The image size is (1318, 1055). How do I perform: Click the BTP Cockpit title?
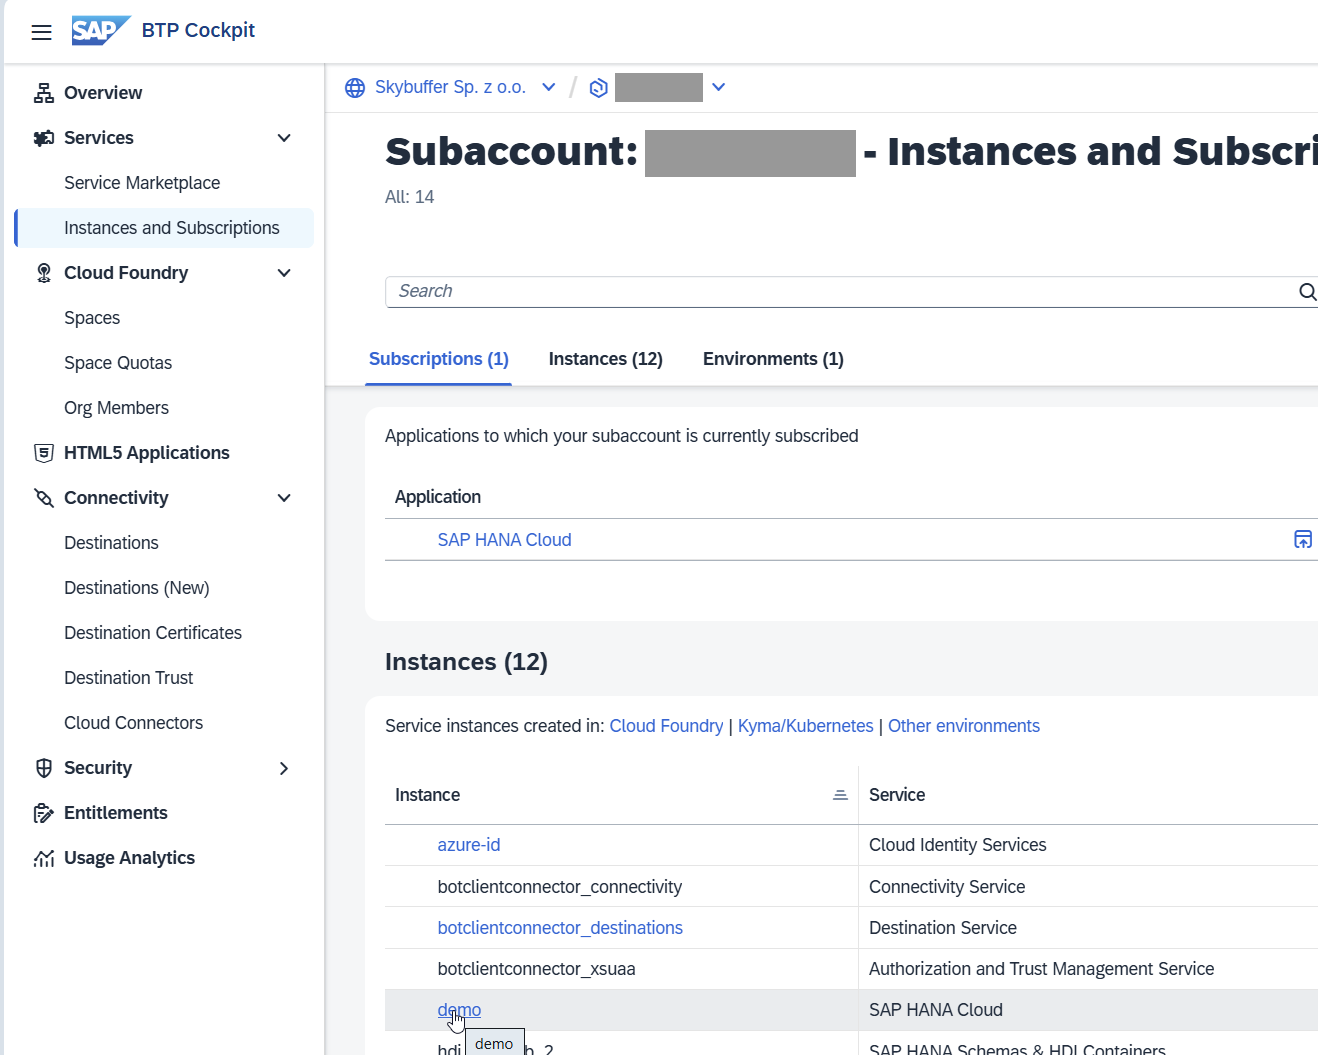pyautogui.click(x=198, y=30)
